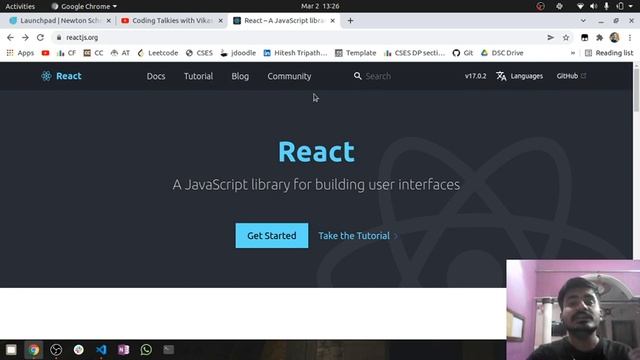Image resolution: width=640 pixels, height=360 pixels.
Task: Select the React JavaScript library tab
Action: coord(284,20)
